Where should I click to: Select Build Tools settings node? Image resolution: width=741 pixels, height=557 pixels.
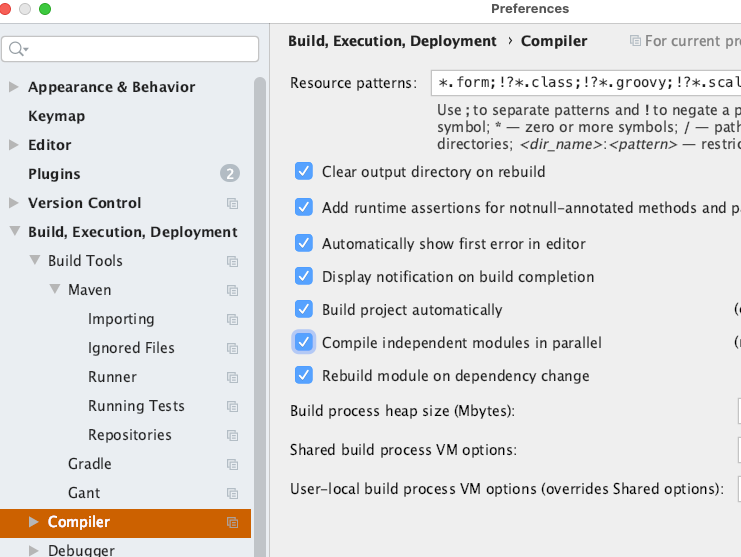click(86, 261)
